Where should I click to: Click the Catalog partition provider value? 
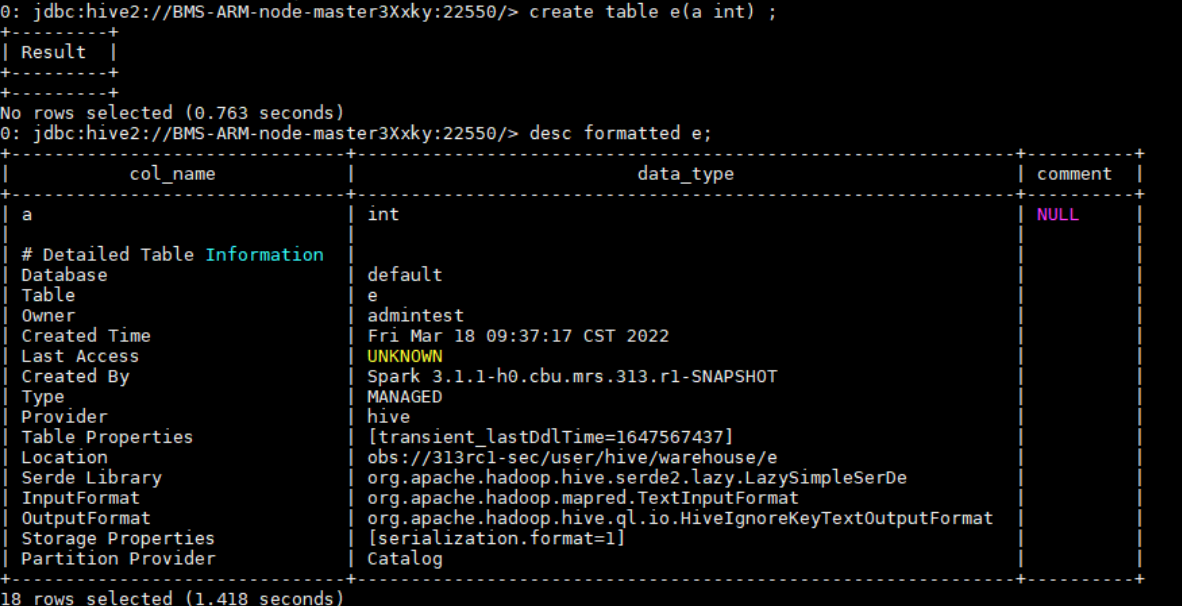pos(405,559)
